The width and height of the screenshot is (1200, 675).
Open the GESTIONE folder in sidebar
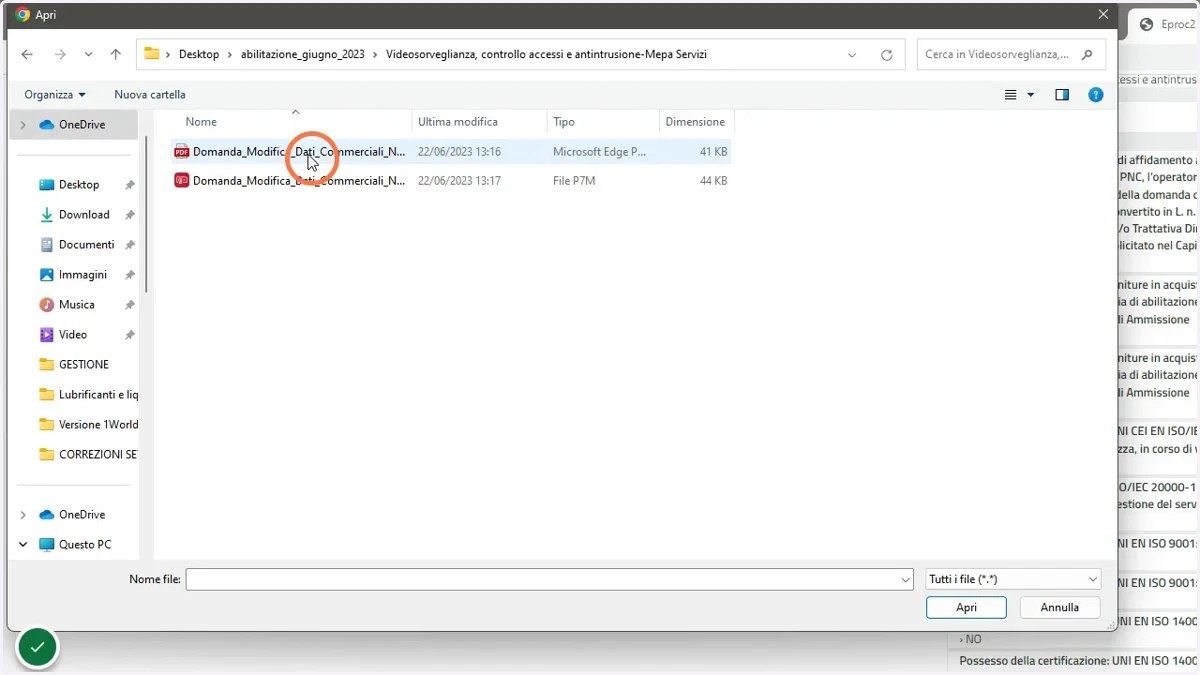84,365
